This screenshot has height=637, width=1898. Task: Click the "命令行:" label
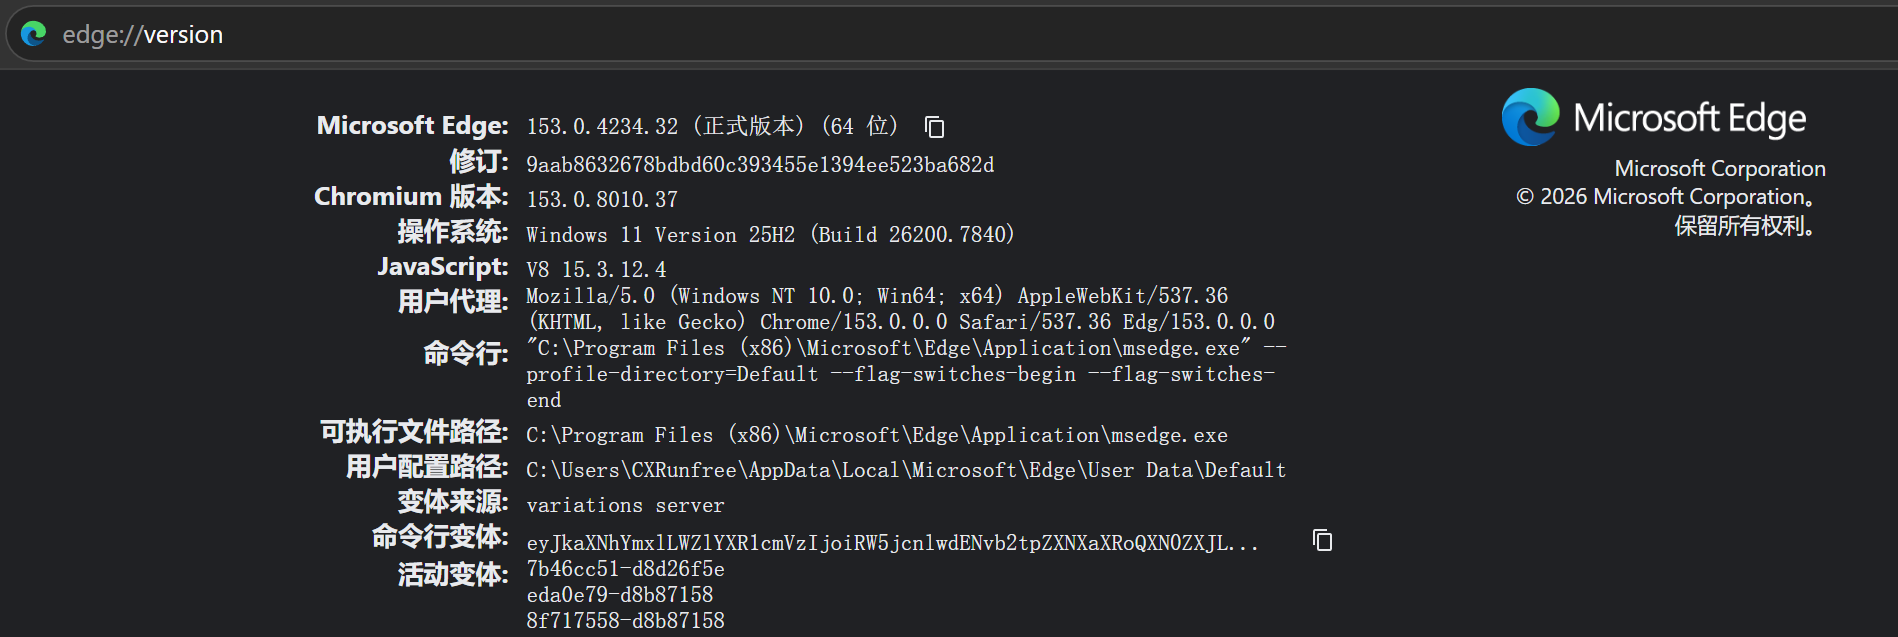(466, 354)
